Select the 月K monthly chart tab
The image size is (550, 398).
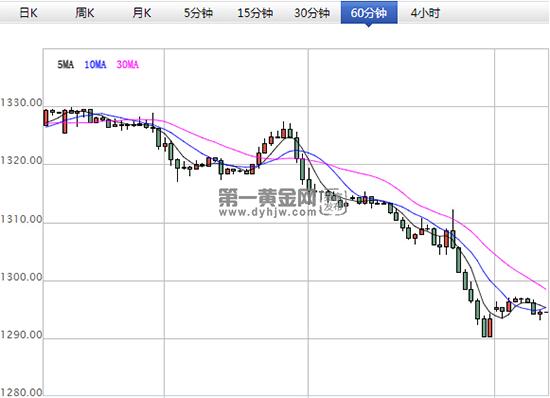142,13
